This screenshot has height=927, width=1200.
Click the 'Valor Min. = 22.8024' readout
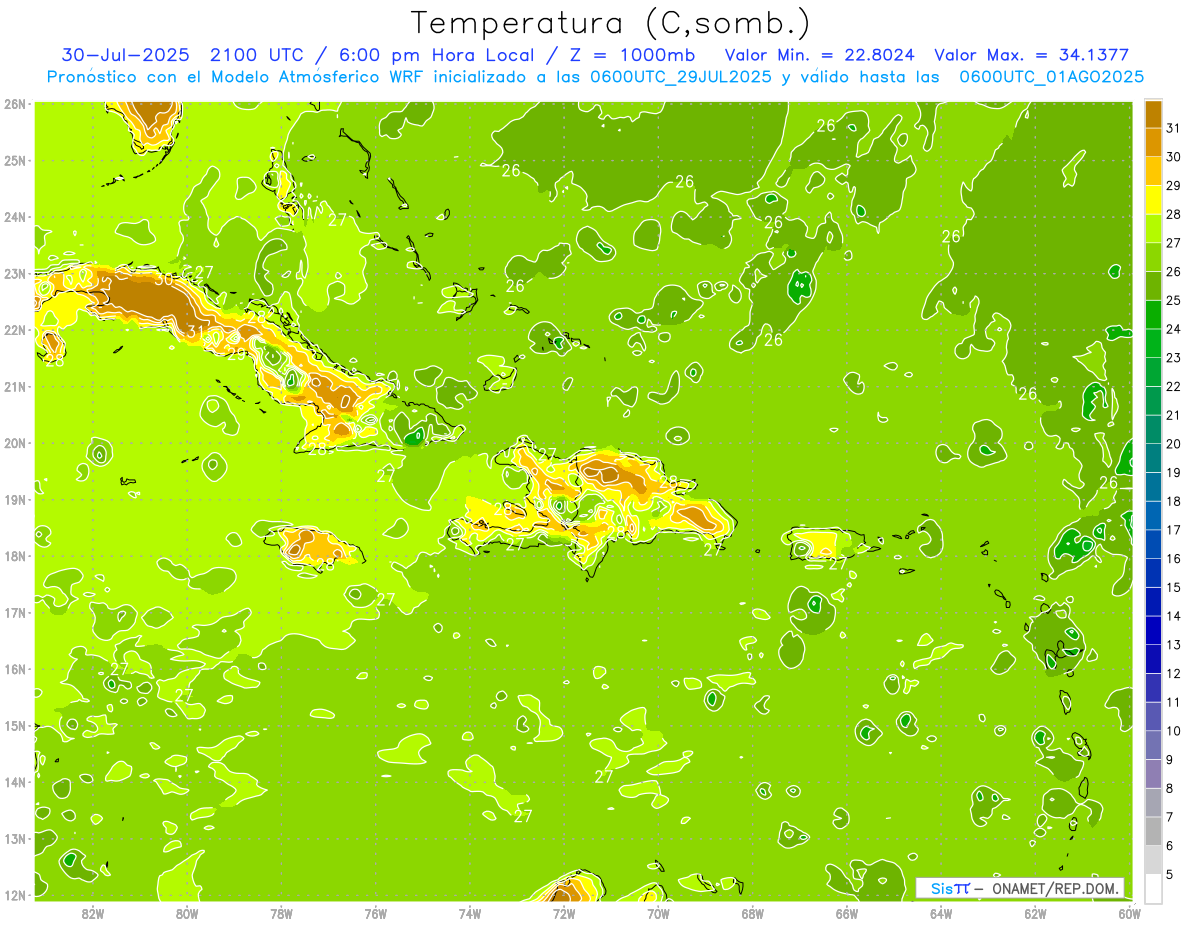[820, 55]
